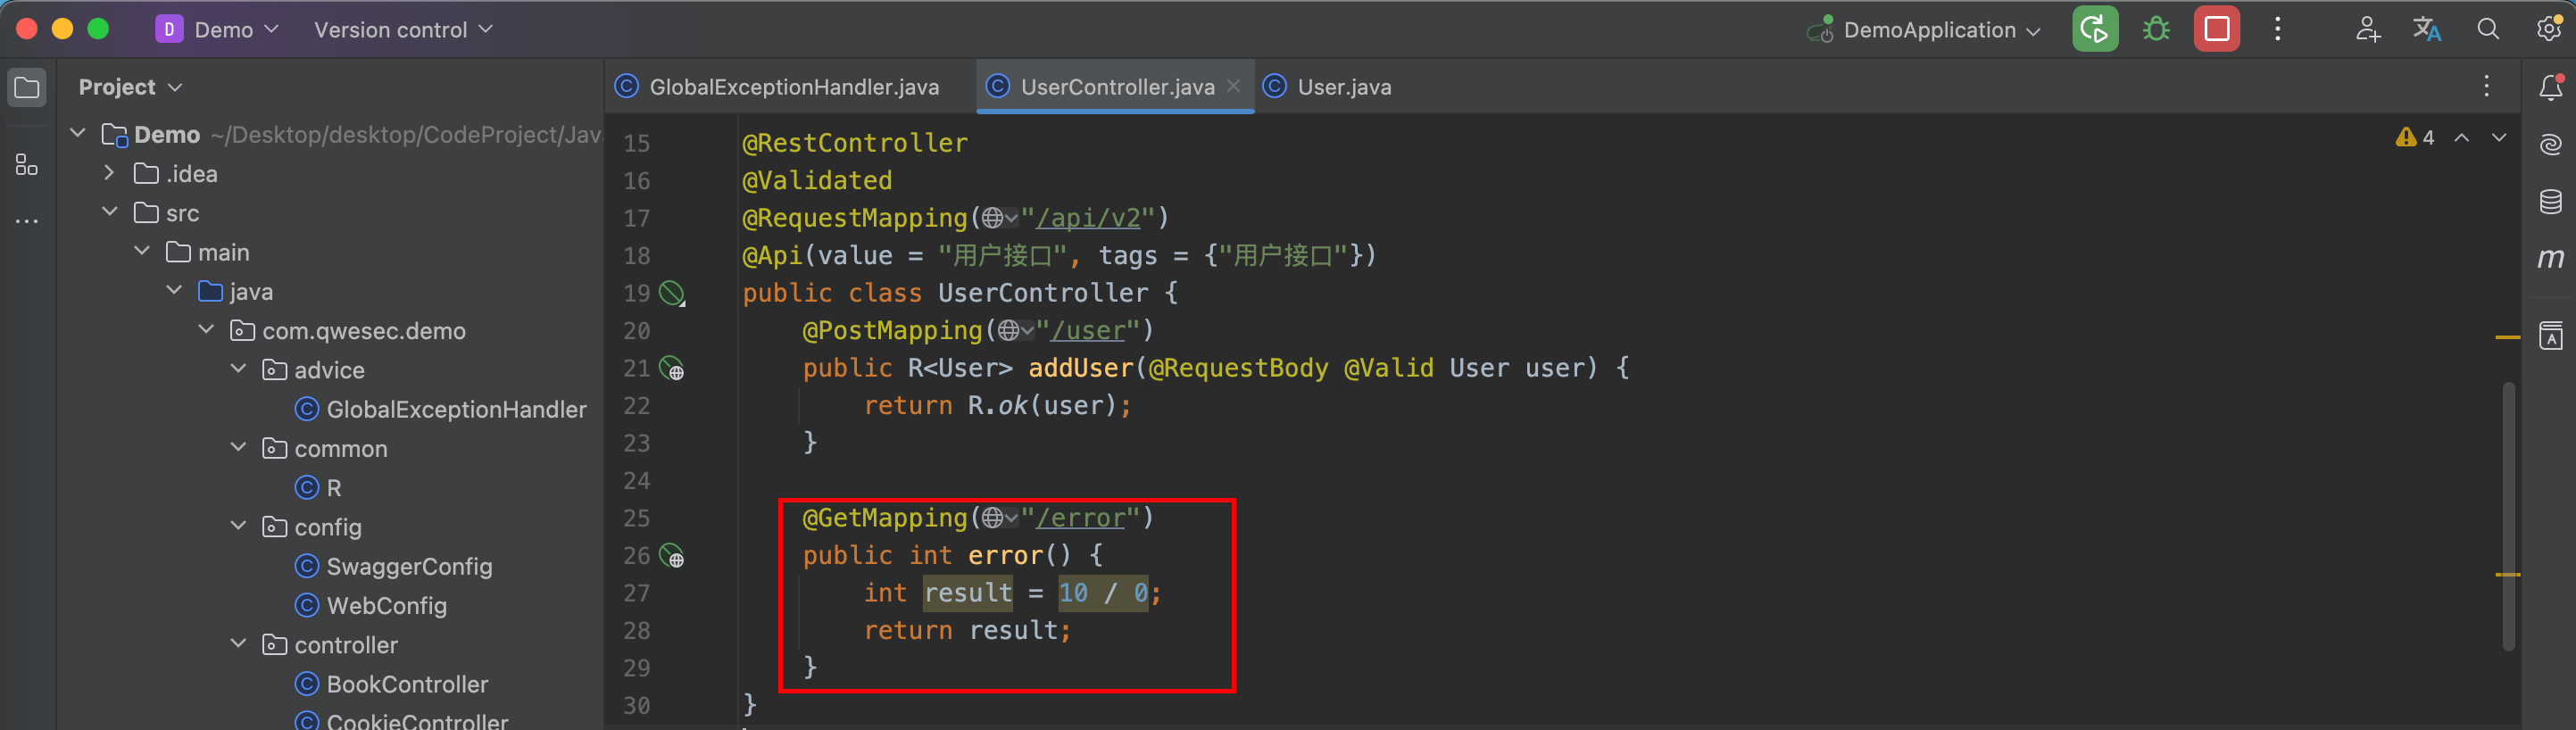This screenshot has height=730, width=2576.
Task: Click the highlighted result variable on line 27
Action: tap(967, 593)
